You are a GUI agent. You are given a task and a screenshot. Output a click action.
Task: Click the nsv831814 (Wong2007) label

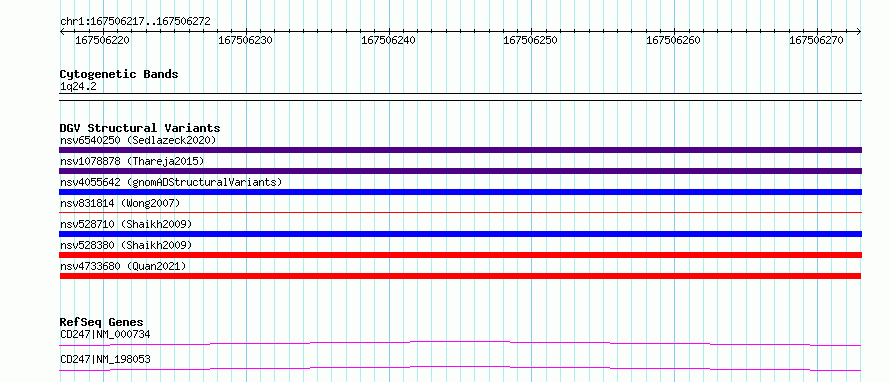click(120, 203)
